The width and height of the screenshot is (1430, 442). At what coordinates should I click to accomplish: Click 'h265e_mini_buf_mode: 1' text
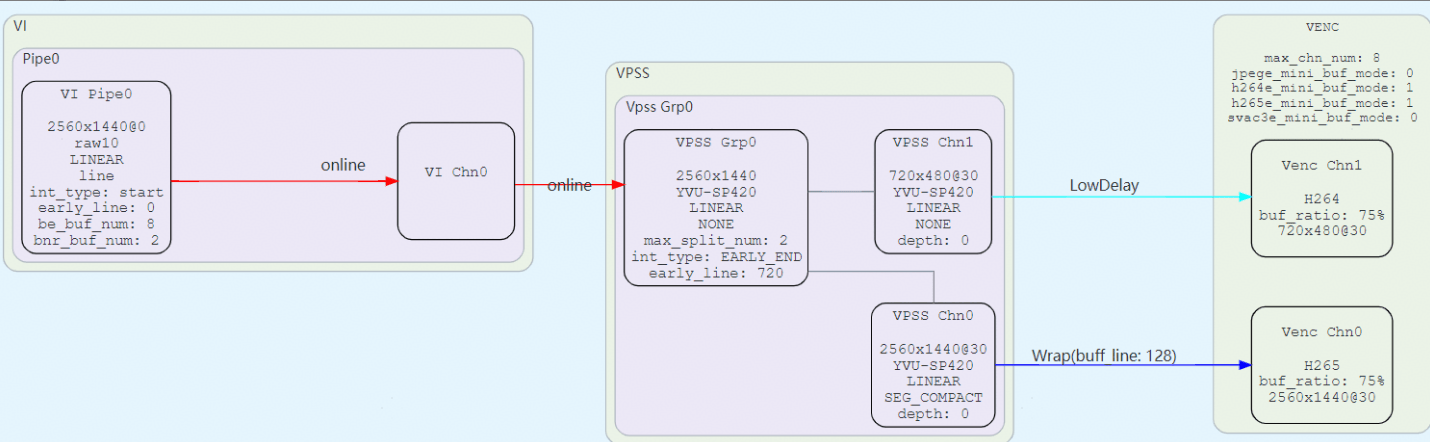pos(1322,102)
